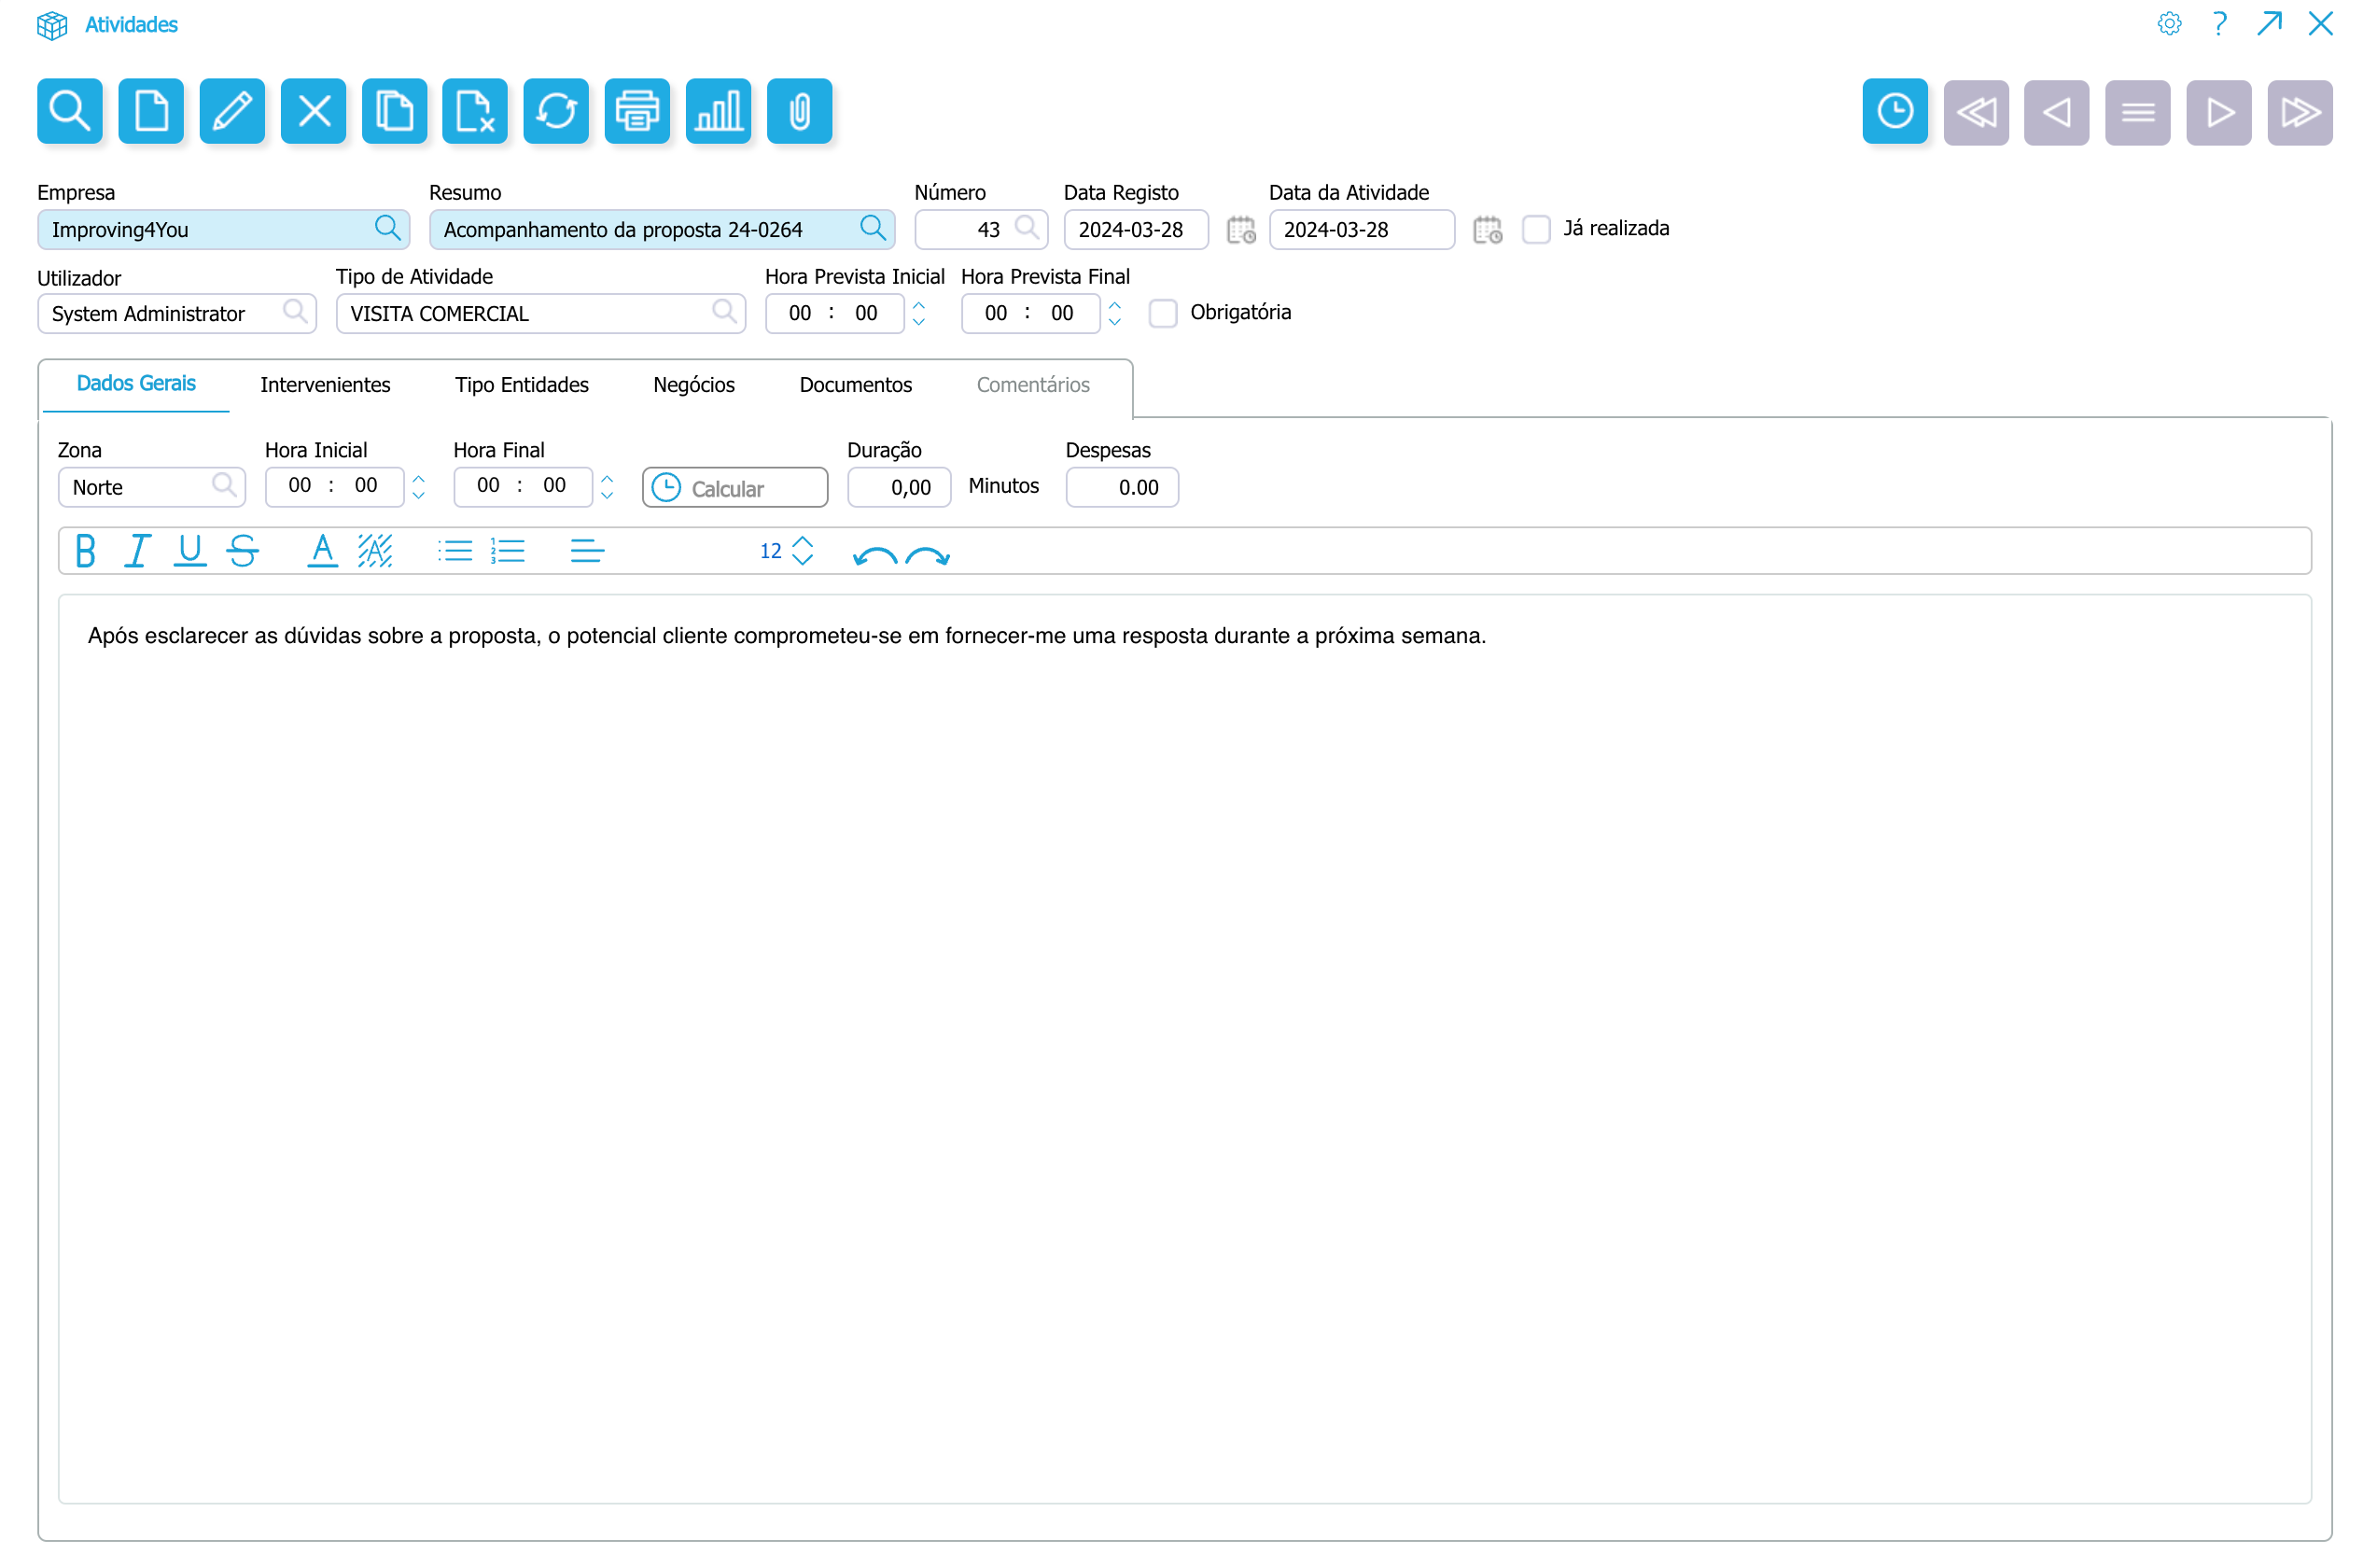
Task: Click the paperclip attachments icon
Action: pyautogui.click(x=799, y=111)
